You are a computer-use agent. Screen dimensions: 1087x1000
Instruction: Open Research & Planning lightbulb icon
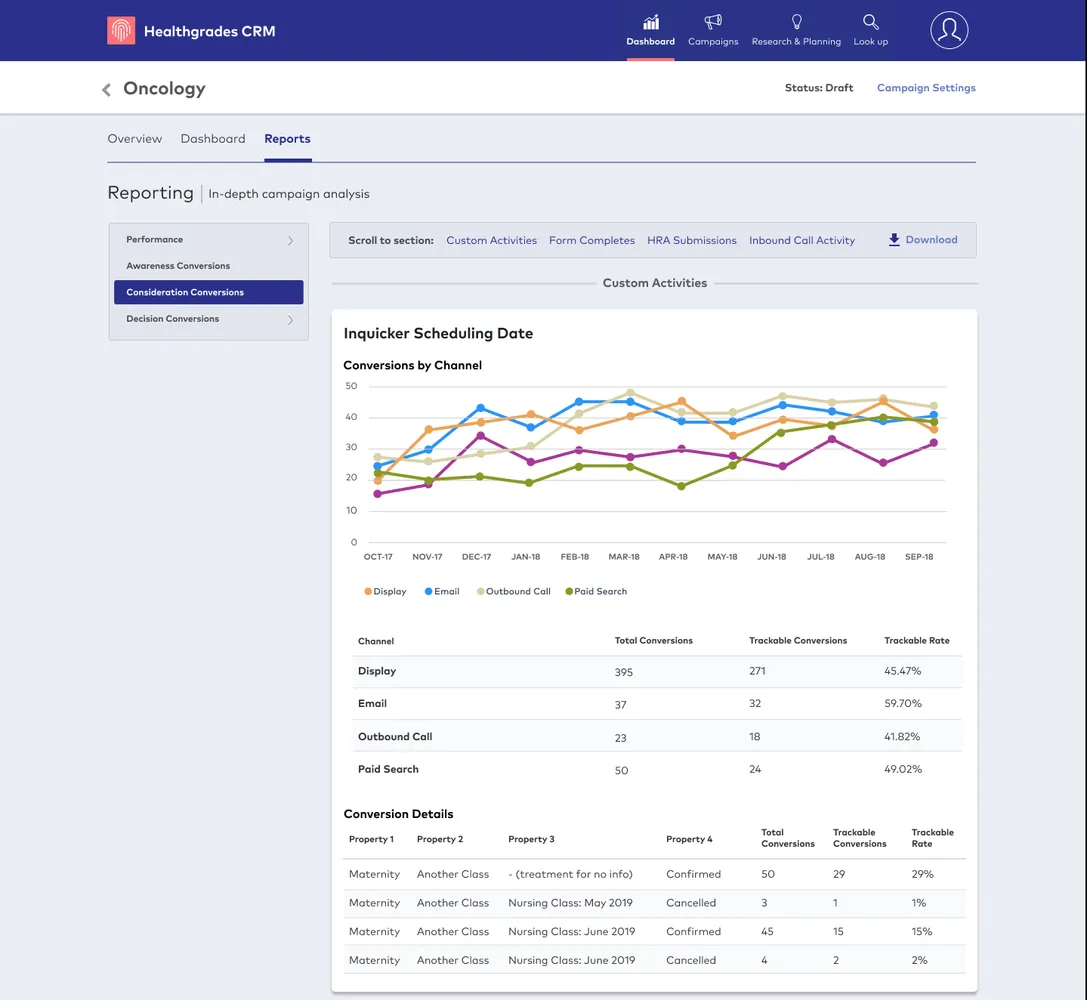(x=796, y=22)
